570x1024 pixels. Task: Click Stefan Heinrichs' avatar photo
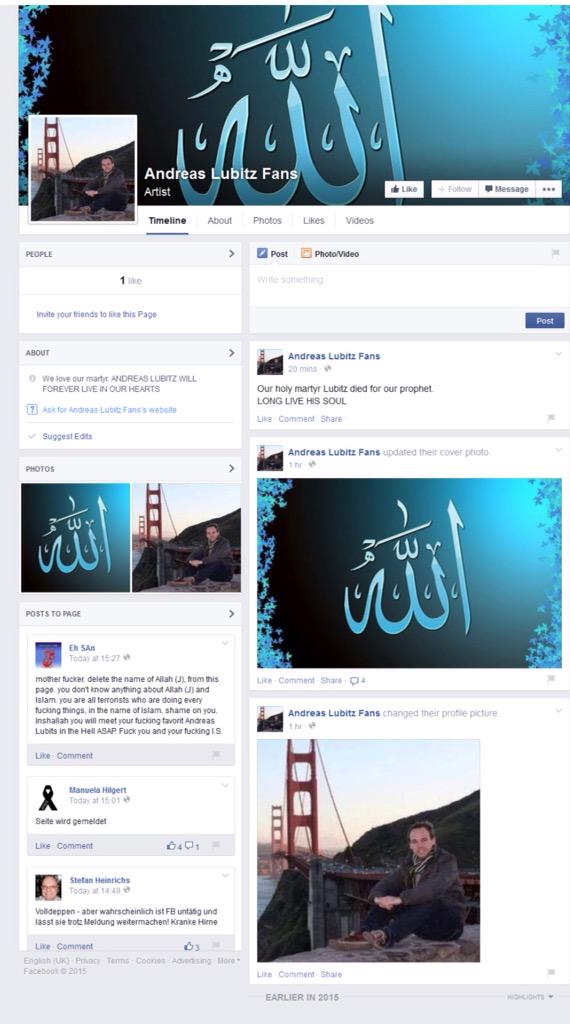point(48,888)
